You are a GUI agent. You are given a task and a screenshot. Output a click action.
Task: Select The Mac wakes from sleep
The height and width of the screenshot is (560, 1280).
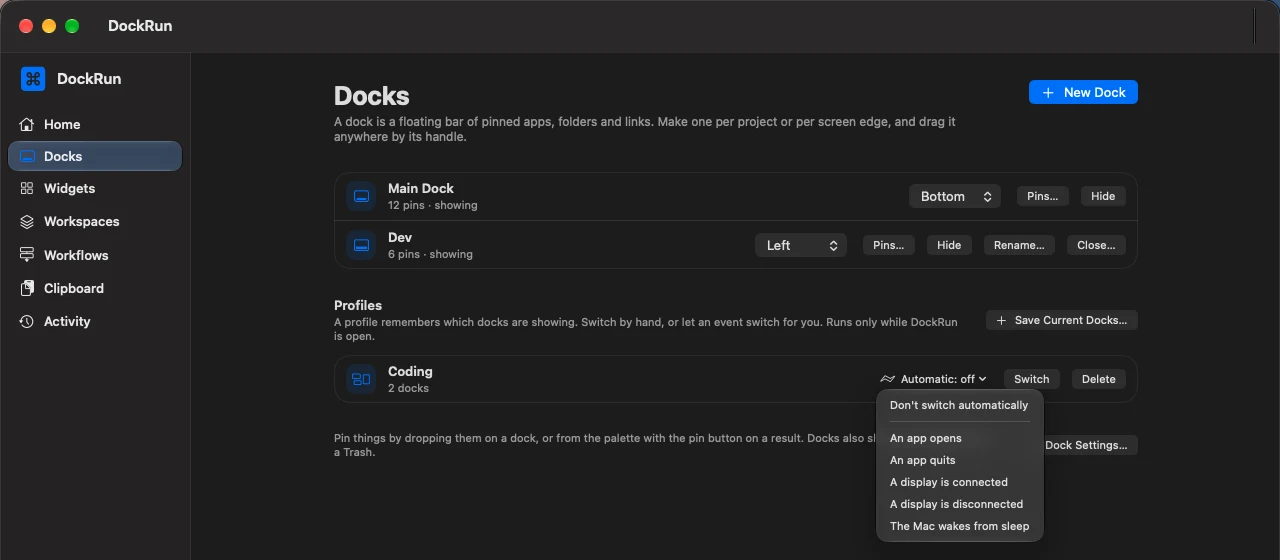coord(959,526)
